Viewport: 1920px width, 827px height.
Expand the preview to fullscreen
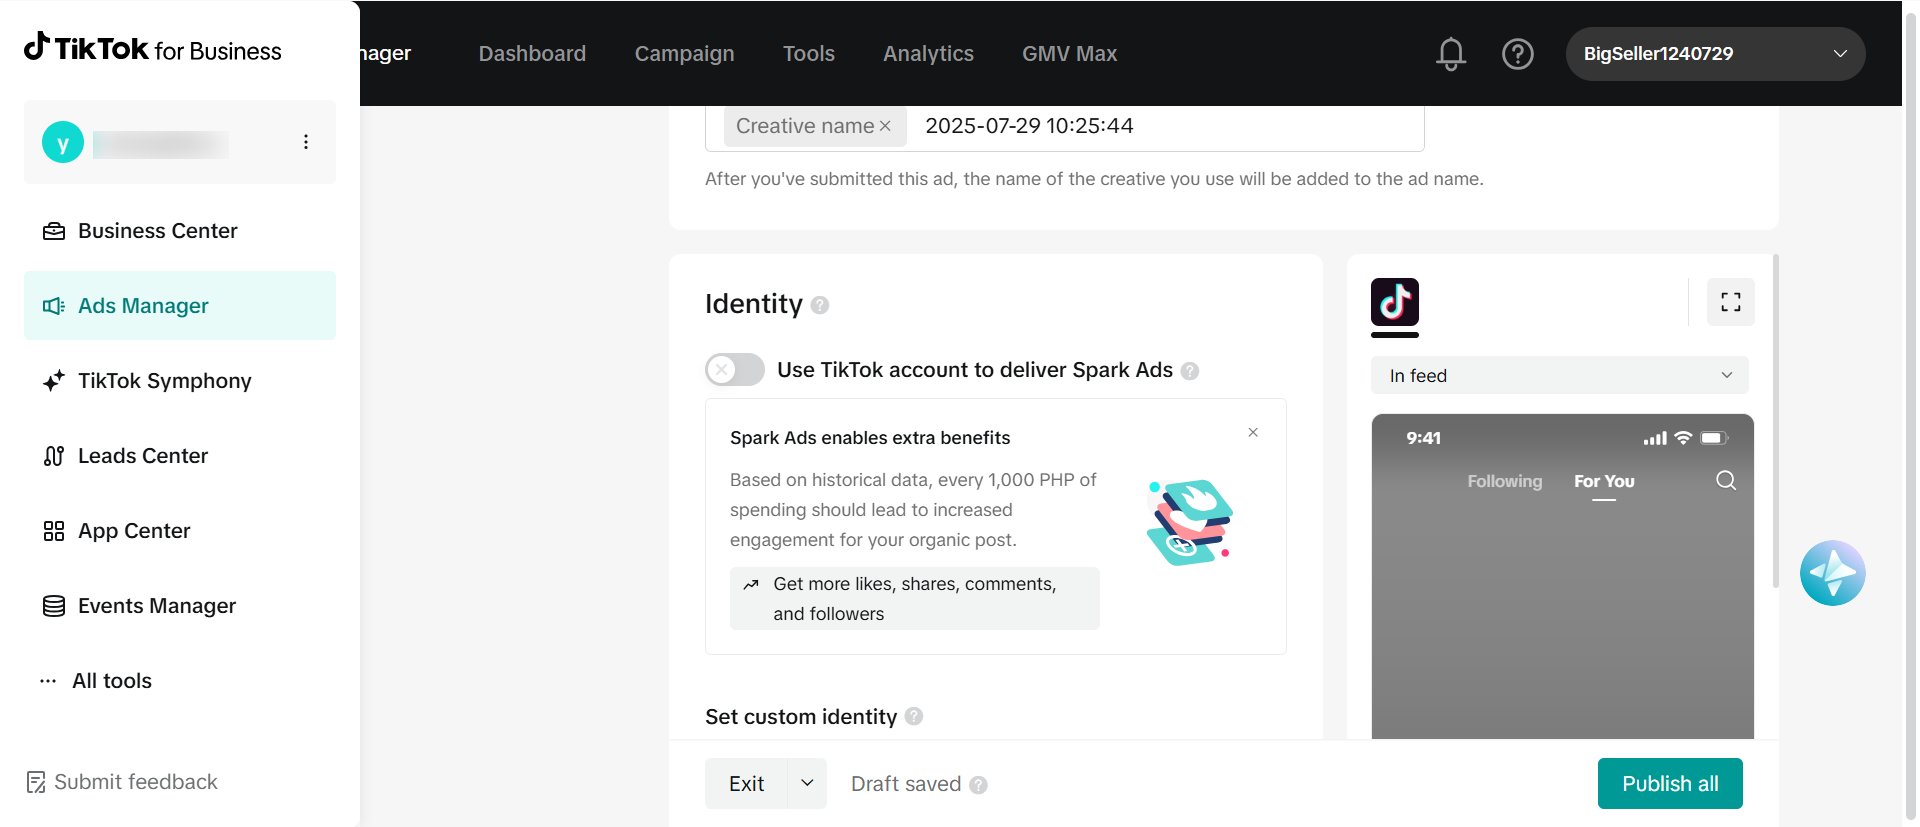tap(1731, 302)
